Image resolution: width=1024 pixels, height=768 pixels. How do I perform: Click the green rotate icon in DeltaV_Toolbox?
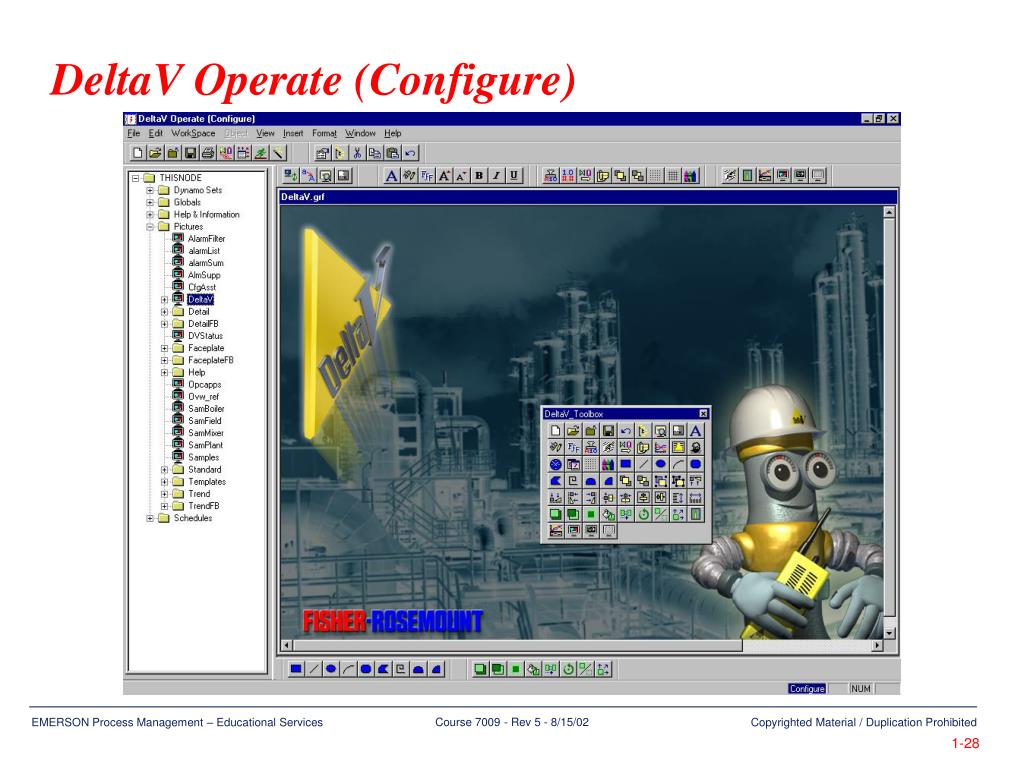[x=643, y=515]
